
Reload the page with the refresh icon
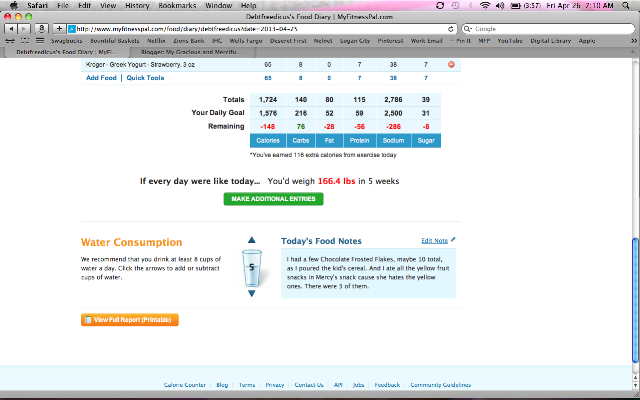point(451,29)
